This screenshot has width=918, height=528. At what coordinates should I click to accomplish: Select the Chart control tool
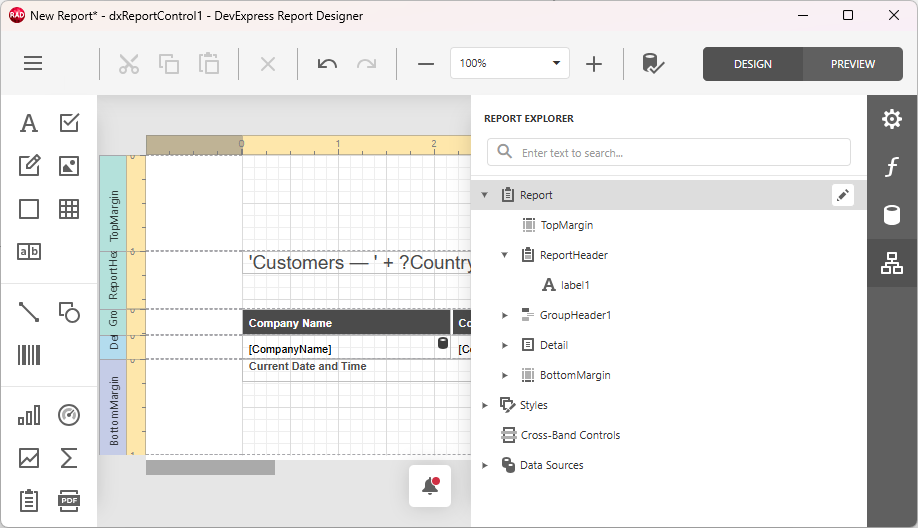(x=29, y=415)
